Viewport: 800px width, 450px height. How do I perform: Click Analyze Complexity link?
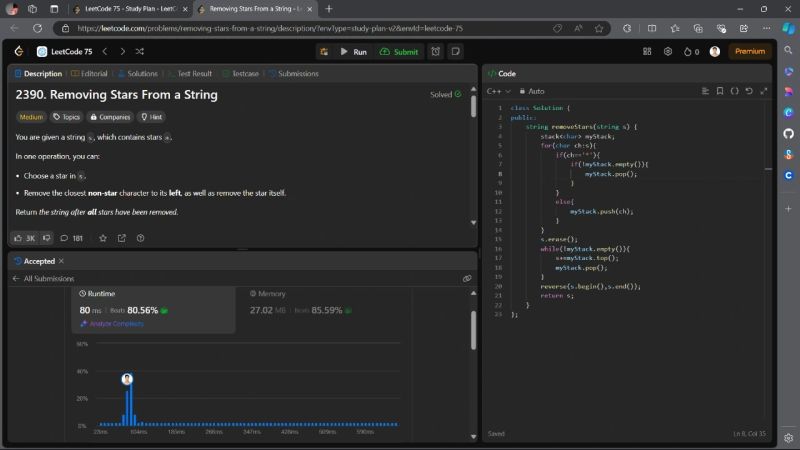(x=114, y=323)
